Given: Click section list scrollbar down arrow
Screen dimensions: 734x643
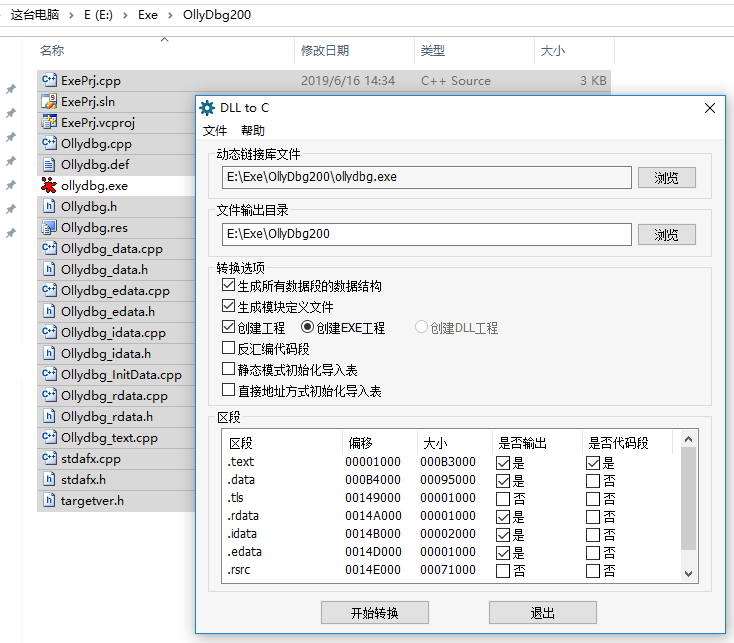Looking at the screenshot, I should click(x=688, y=574).
